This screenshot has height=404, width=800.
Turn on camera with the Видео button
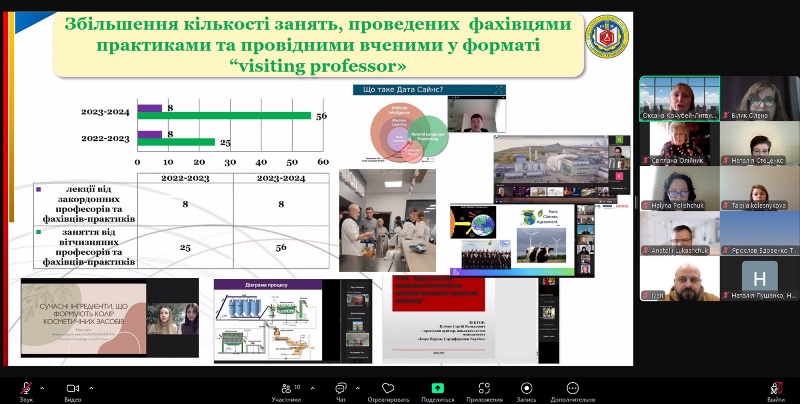click(x=73, y=391)
